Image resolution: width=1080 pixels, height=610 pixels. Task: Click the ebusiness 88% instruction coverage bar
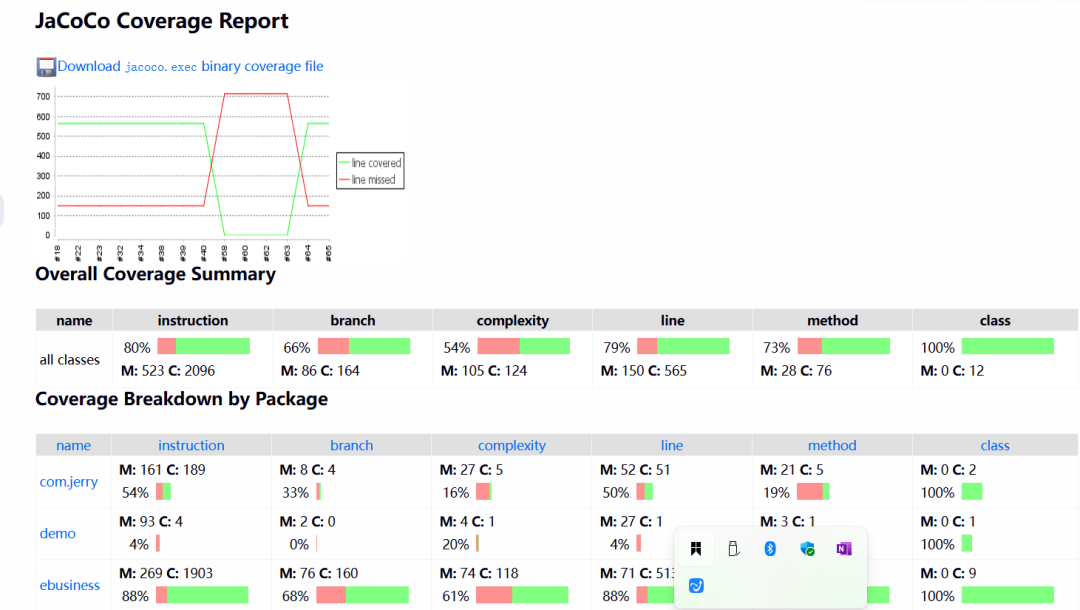coord(202,595)
